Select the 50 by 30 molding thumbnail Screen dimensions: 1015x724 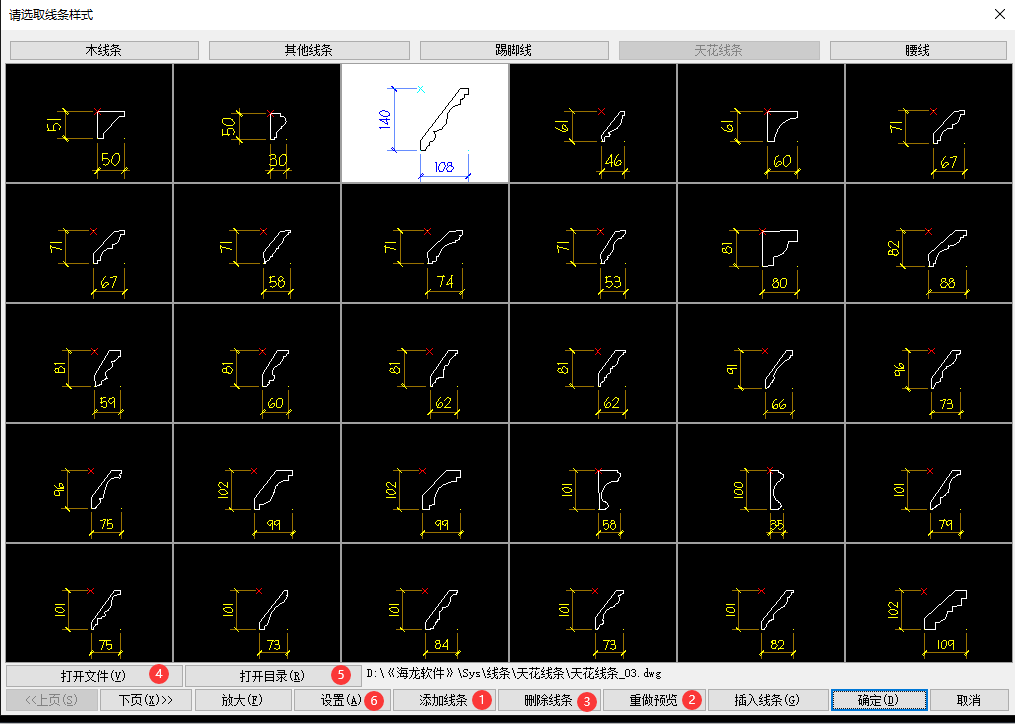257,123
